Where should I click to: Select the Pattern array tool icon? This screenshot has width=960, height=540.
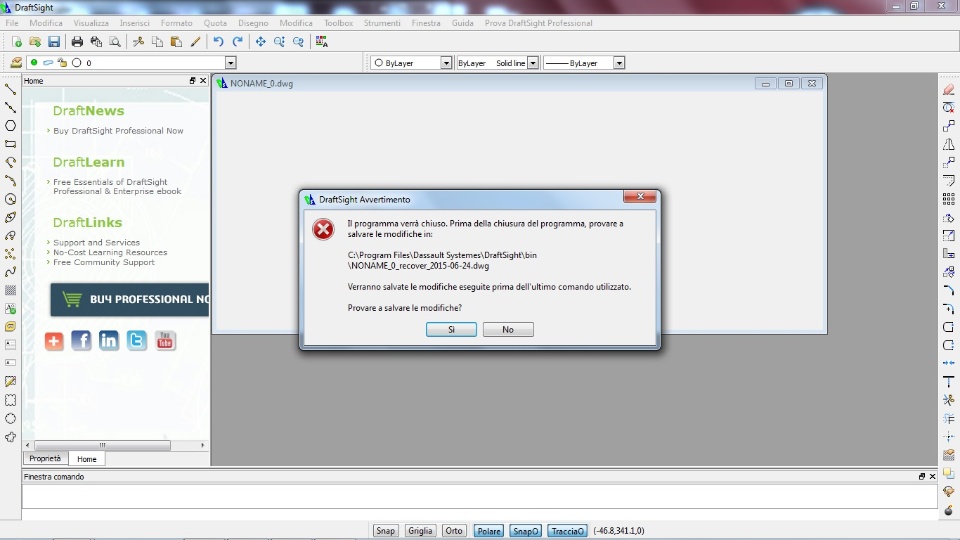pyautogui.click(x=948, y=199)
